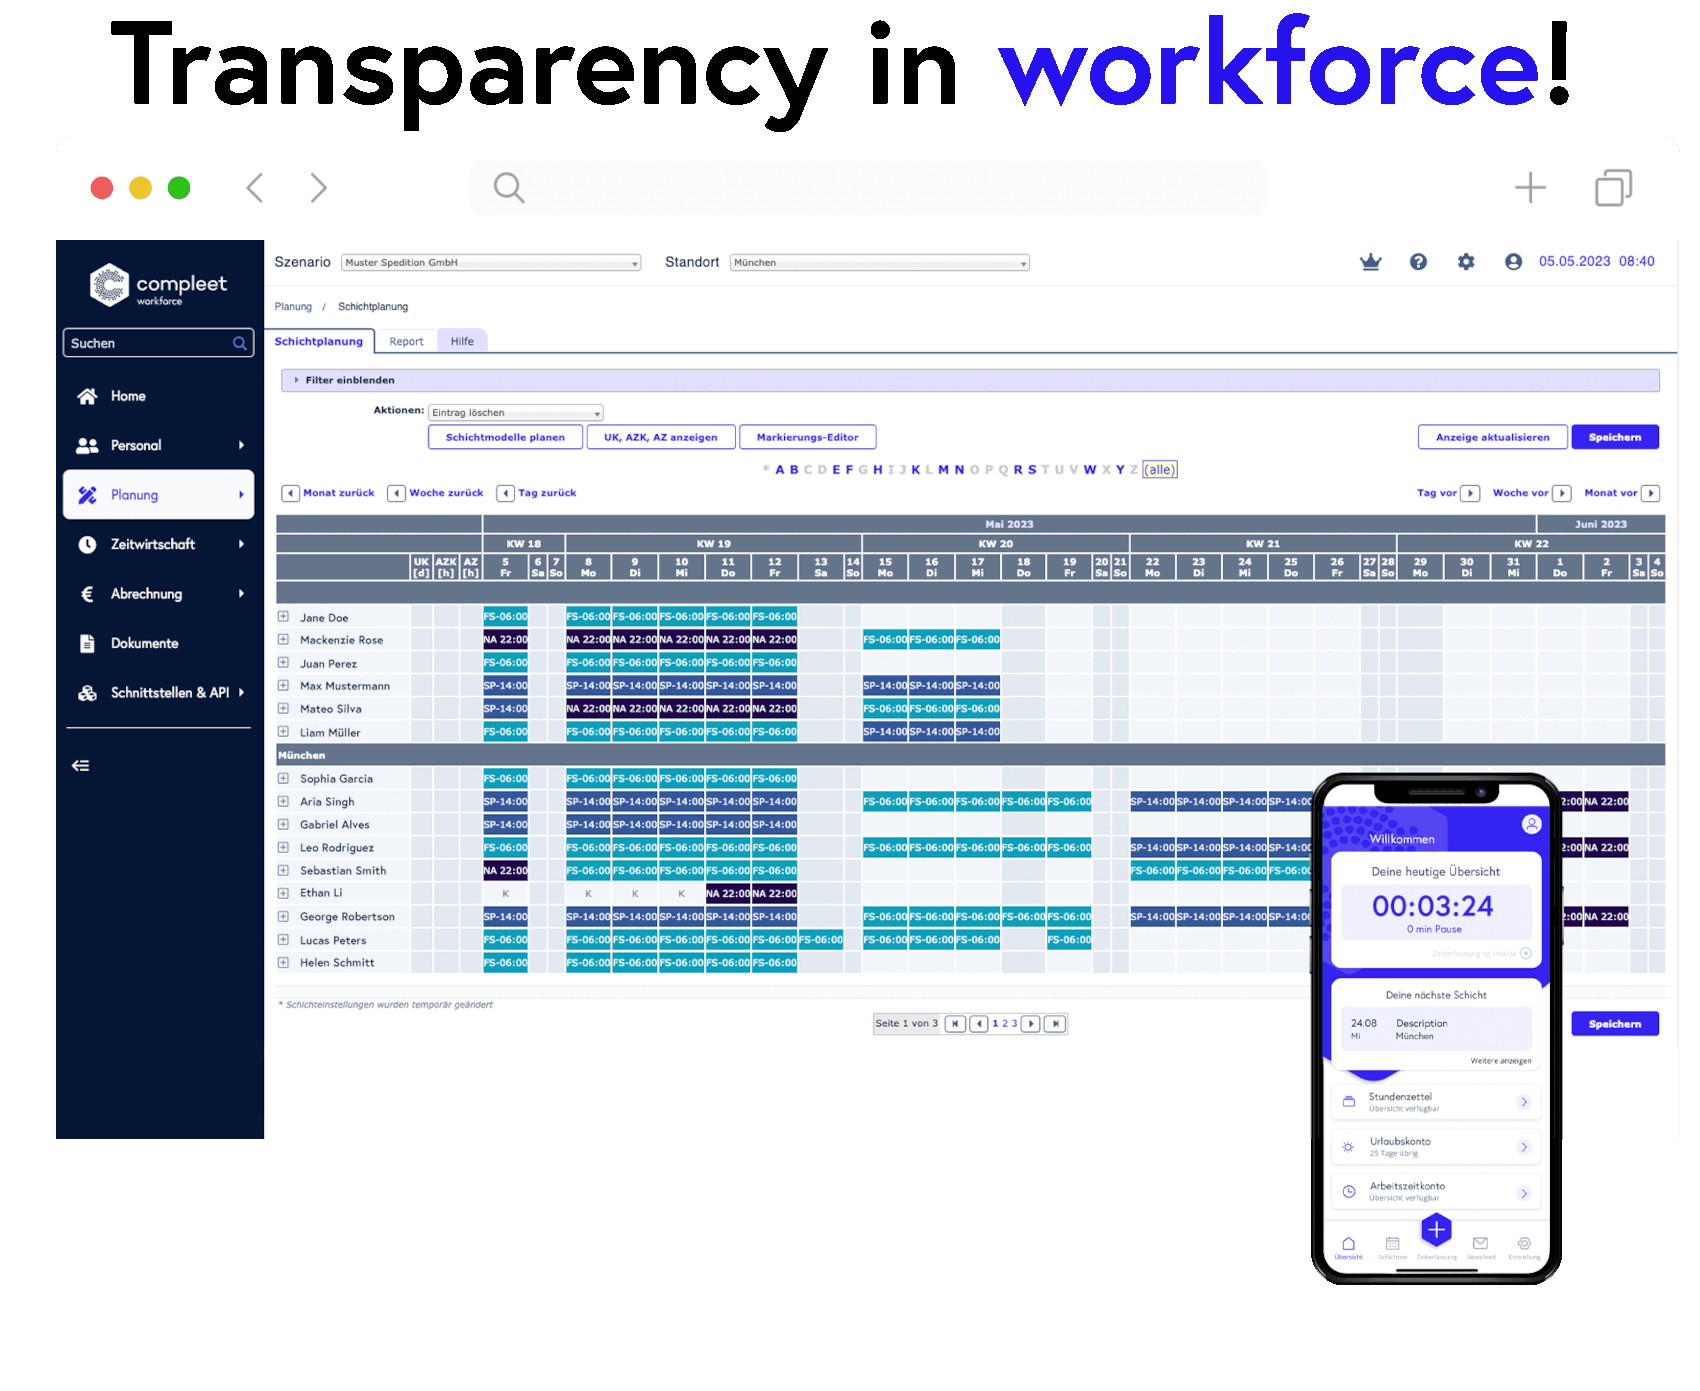Open the user account icon
This screenshot has width=1700, height=1391.
(1513, 262)
